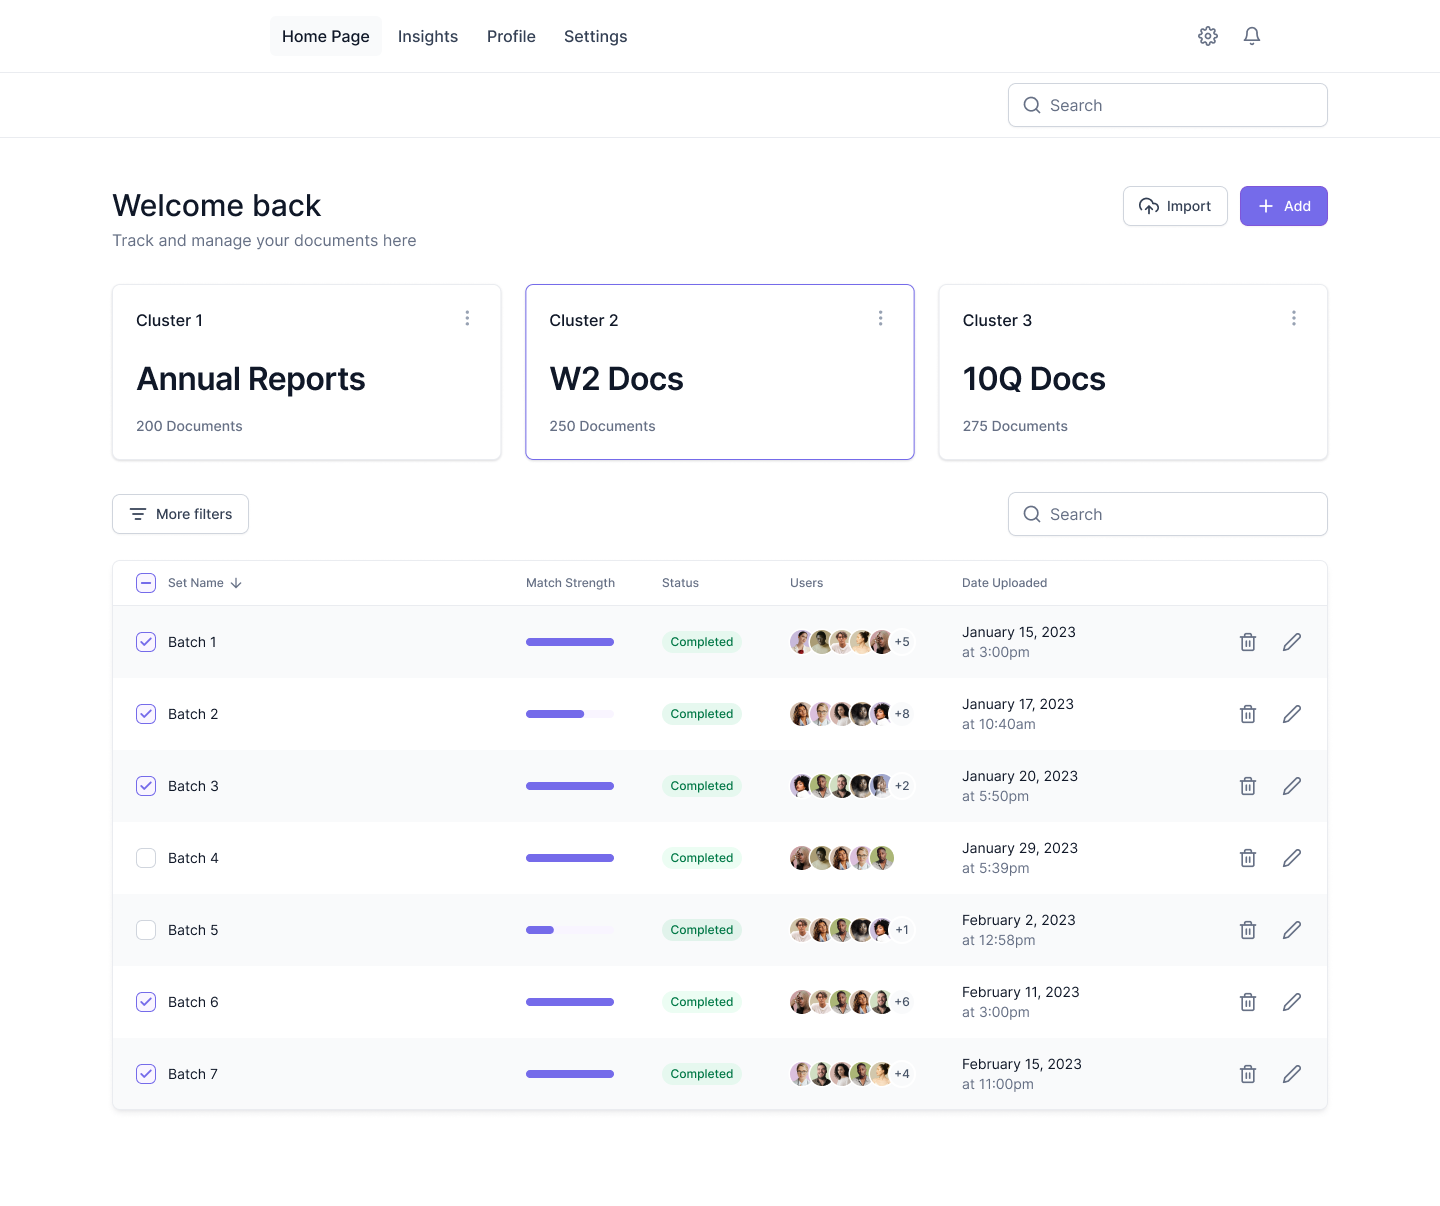Select the Annual Reports cluster card
1440x1206 pixels.
point(307,372)
